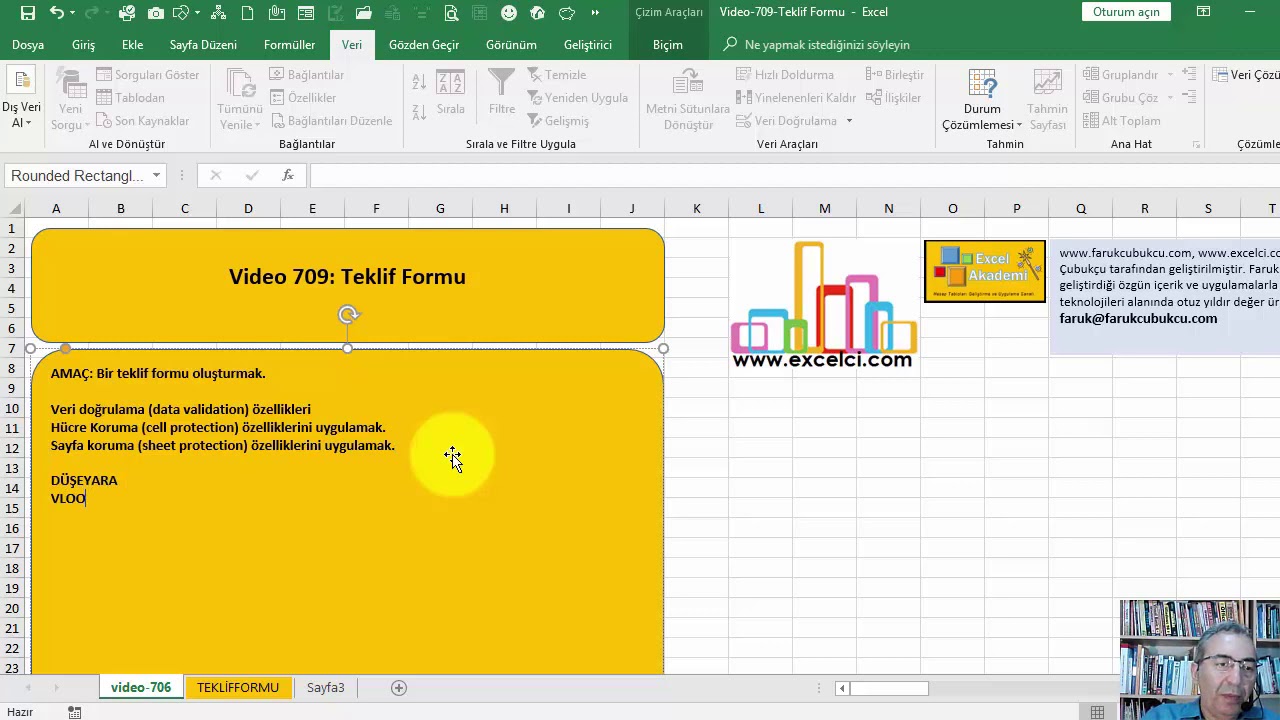Screen dimensions: 1280x720
Task: Open the Durum Çözümlemesi dropdown
Action: point(982,100)
